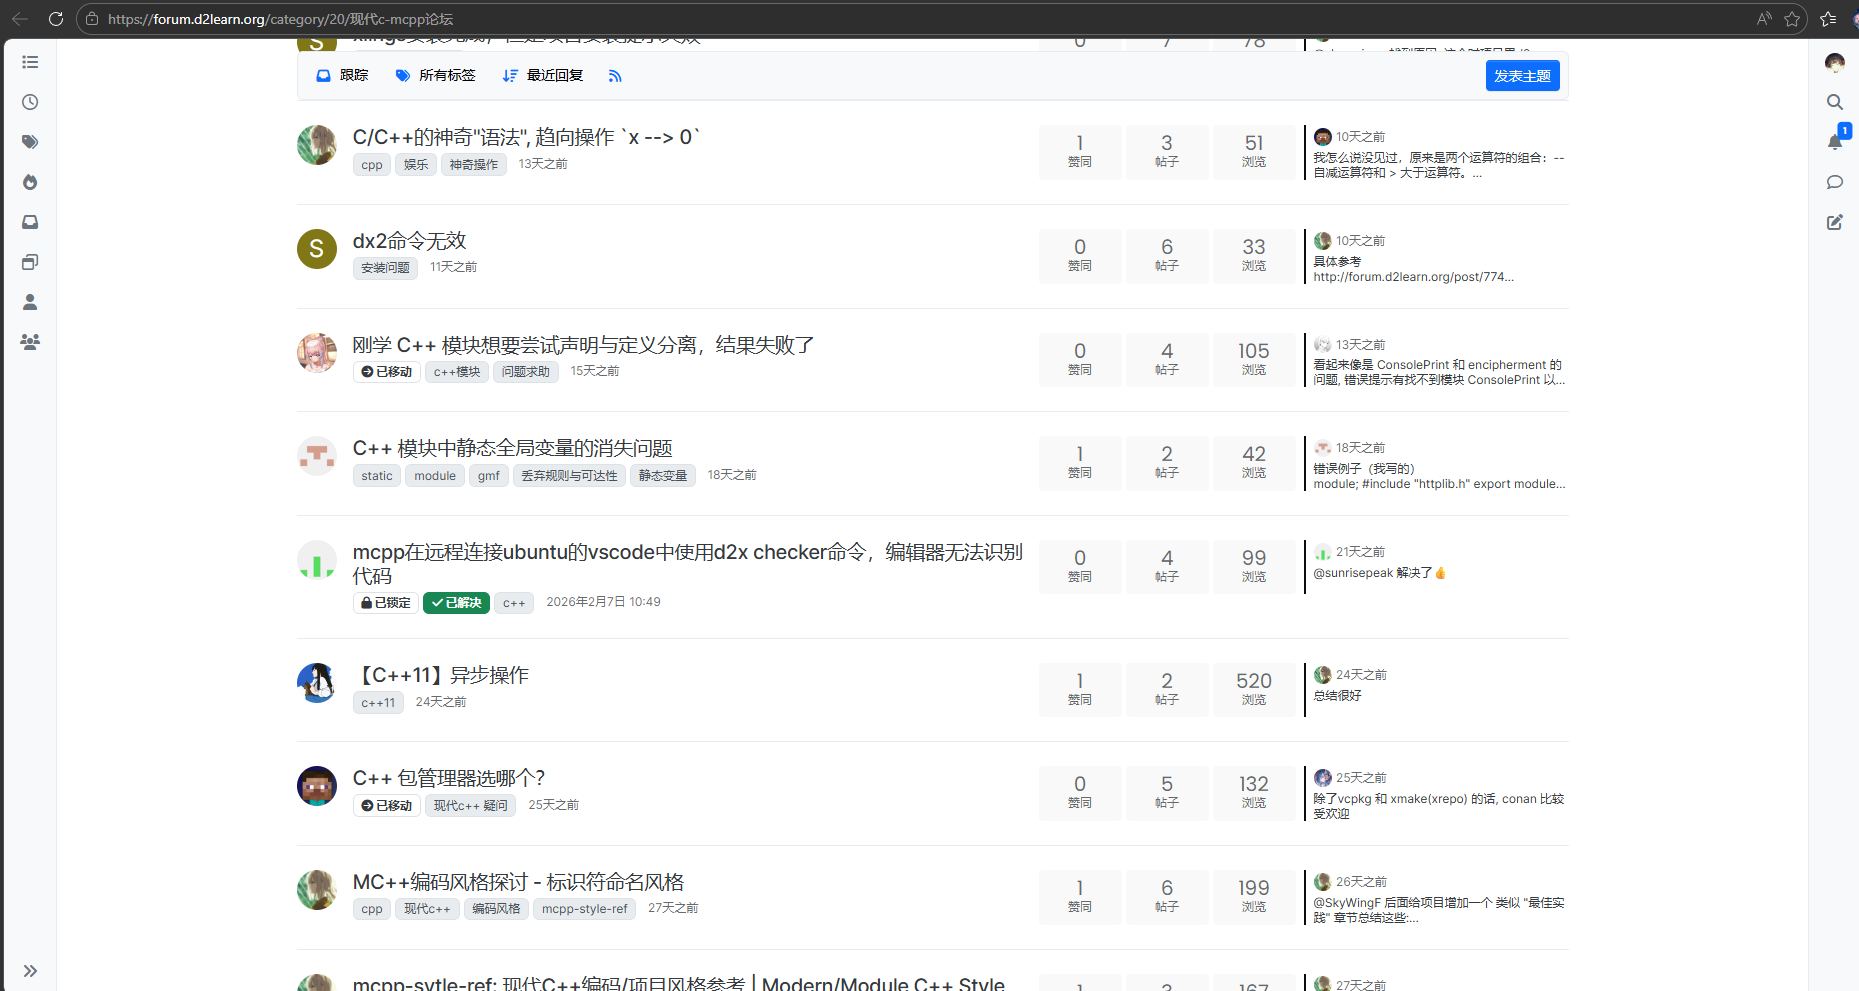Screen dimensions: 1859x991
Task: Open the categories list icon in left sidebar
Action: point(30,62)
